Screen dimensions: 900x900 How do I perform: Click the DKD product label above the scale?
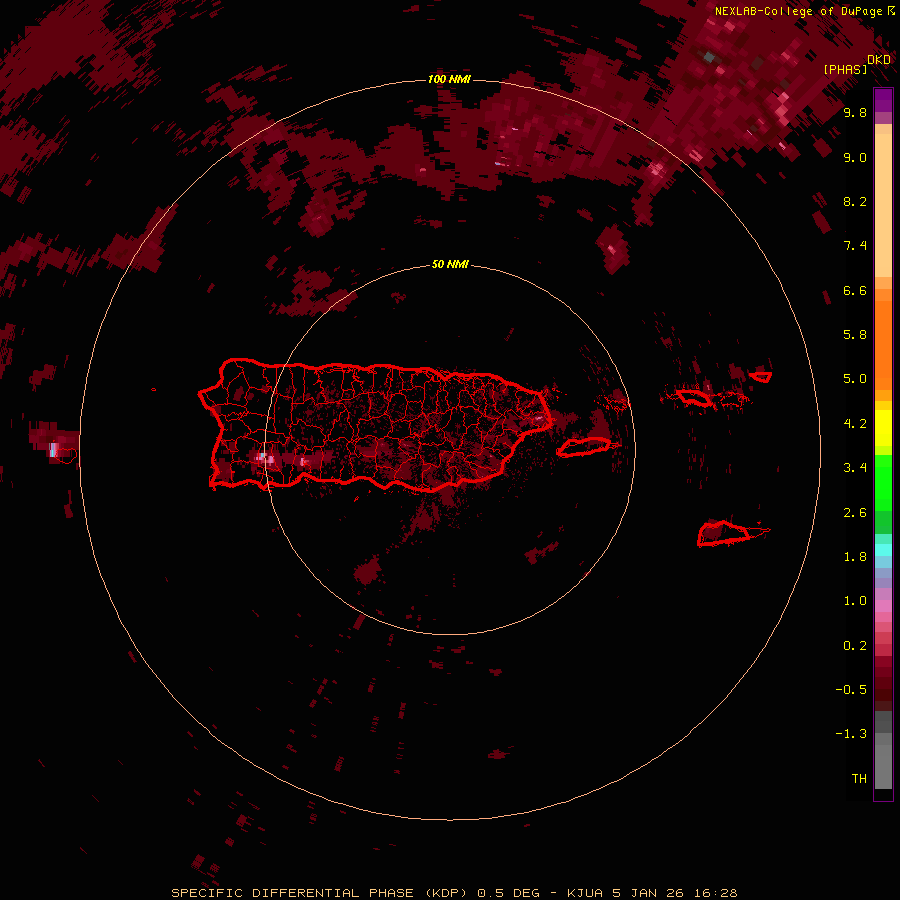(879, 60)
